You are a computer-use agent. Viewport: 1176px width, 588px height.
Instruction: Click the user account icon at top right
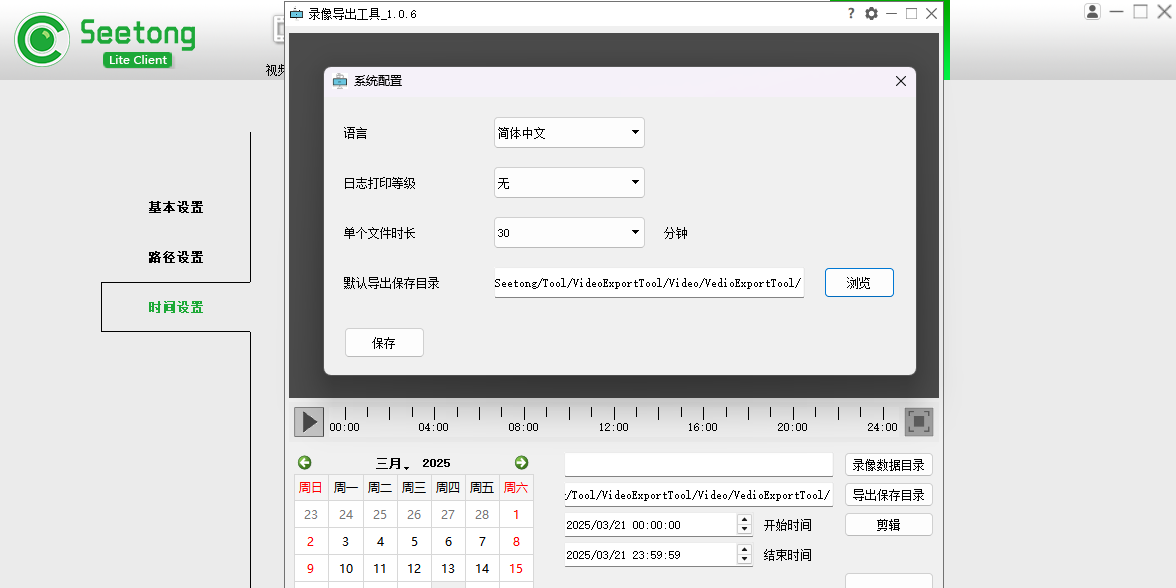pos(1092,12)
